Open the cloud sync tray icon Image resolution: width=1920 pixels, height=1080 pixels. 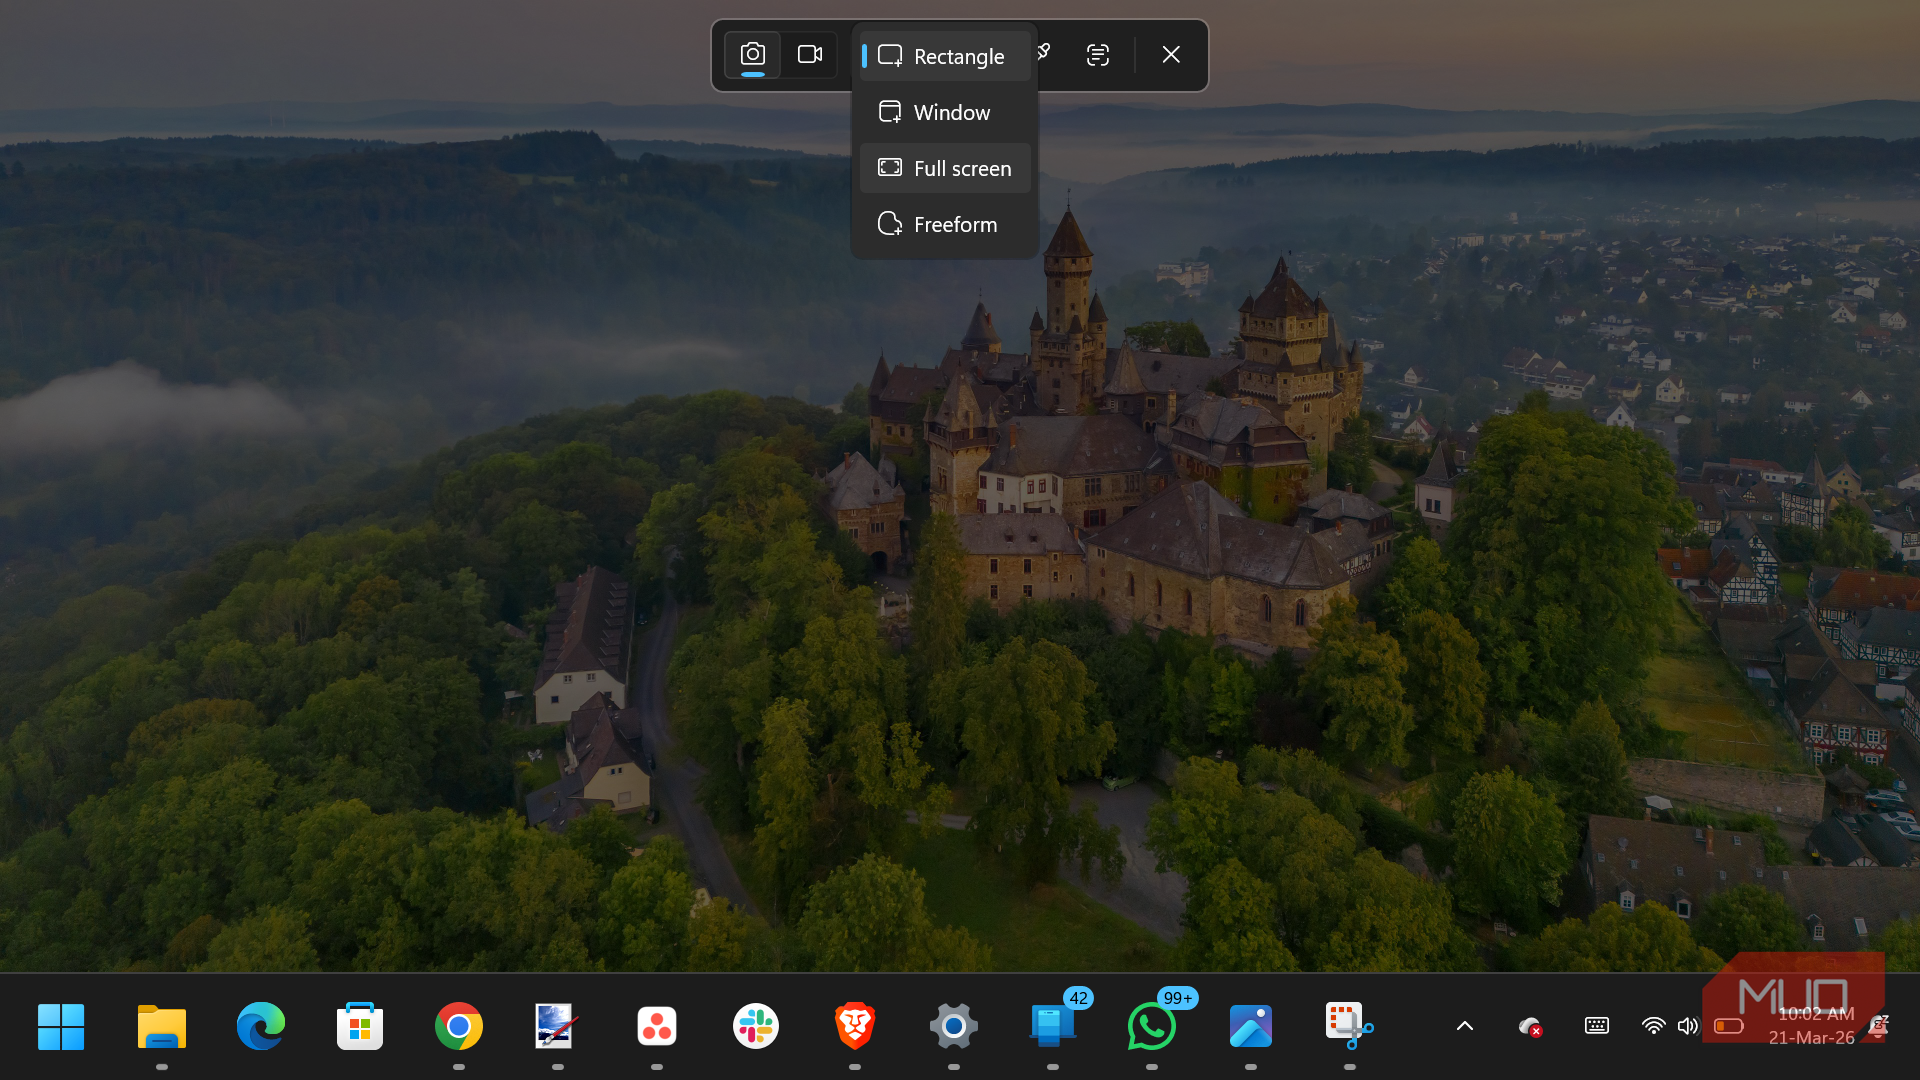[1529, 1026]
